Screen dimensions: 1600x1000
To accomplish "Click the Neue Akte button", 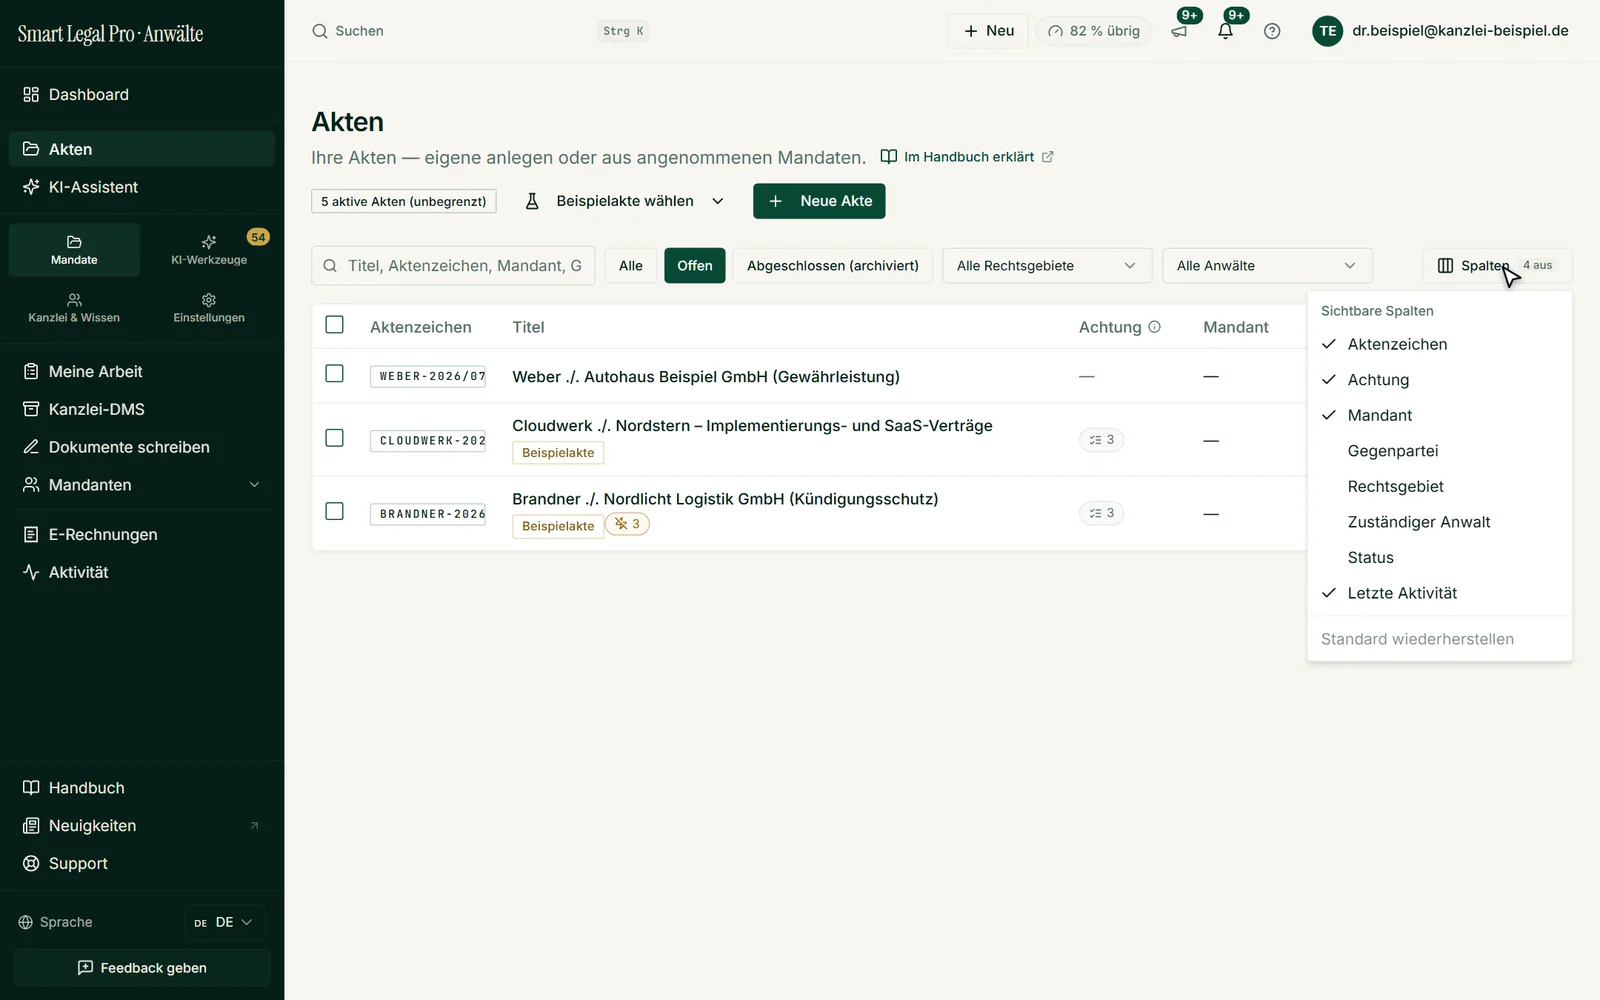I will [x=819, y=201].
